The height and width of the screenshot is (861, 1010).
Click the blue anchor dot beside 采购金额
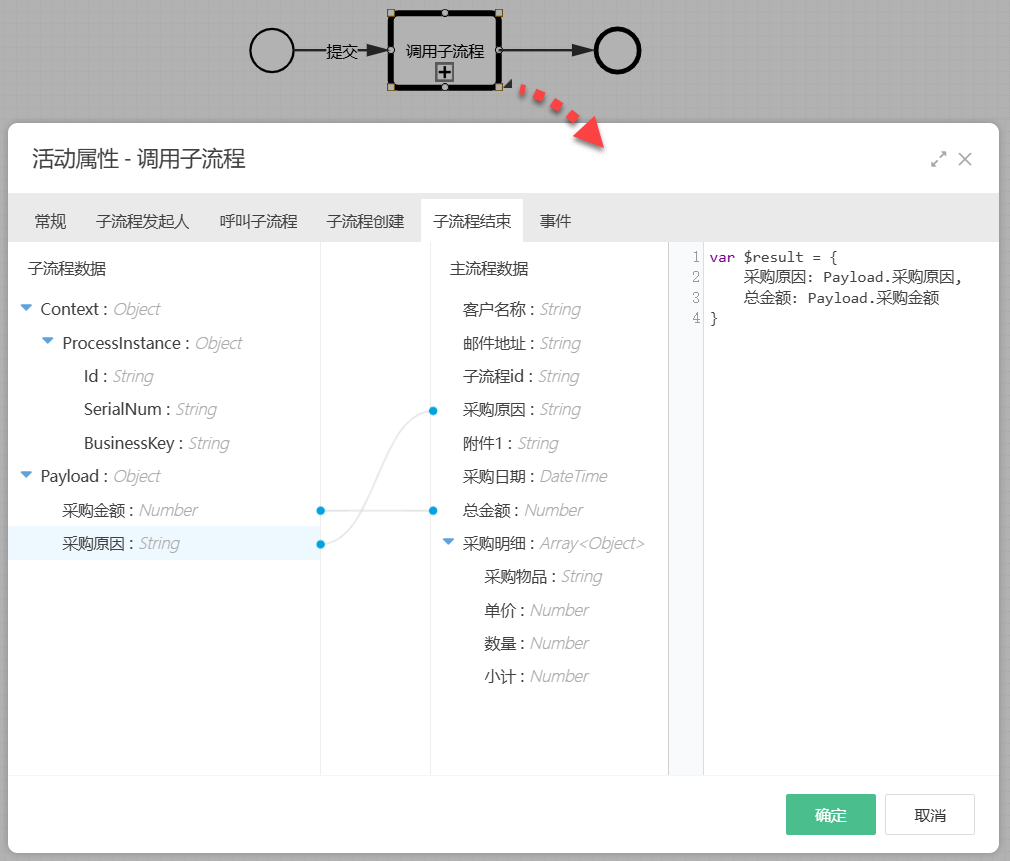(x=320, y=510)
